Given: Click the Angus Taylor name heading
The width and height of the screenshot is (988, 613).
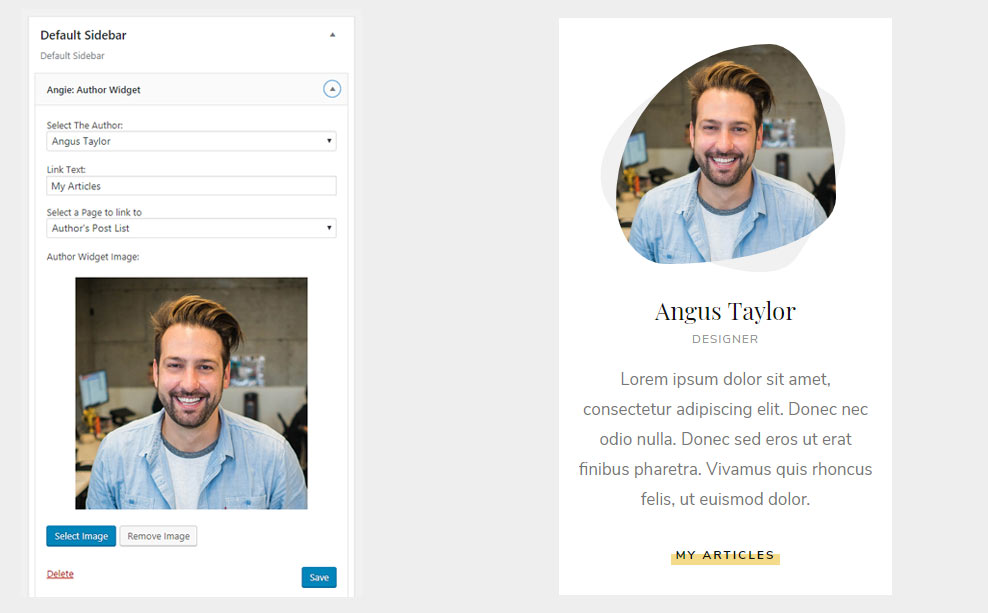Looking at the screenshot, I should coord(725,311).
